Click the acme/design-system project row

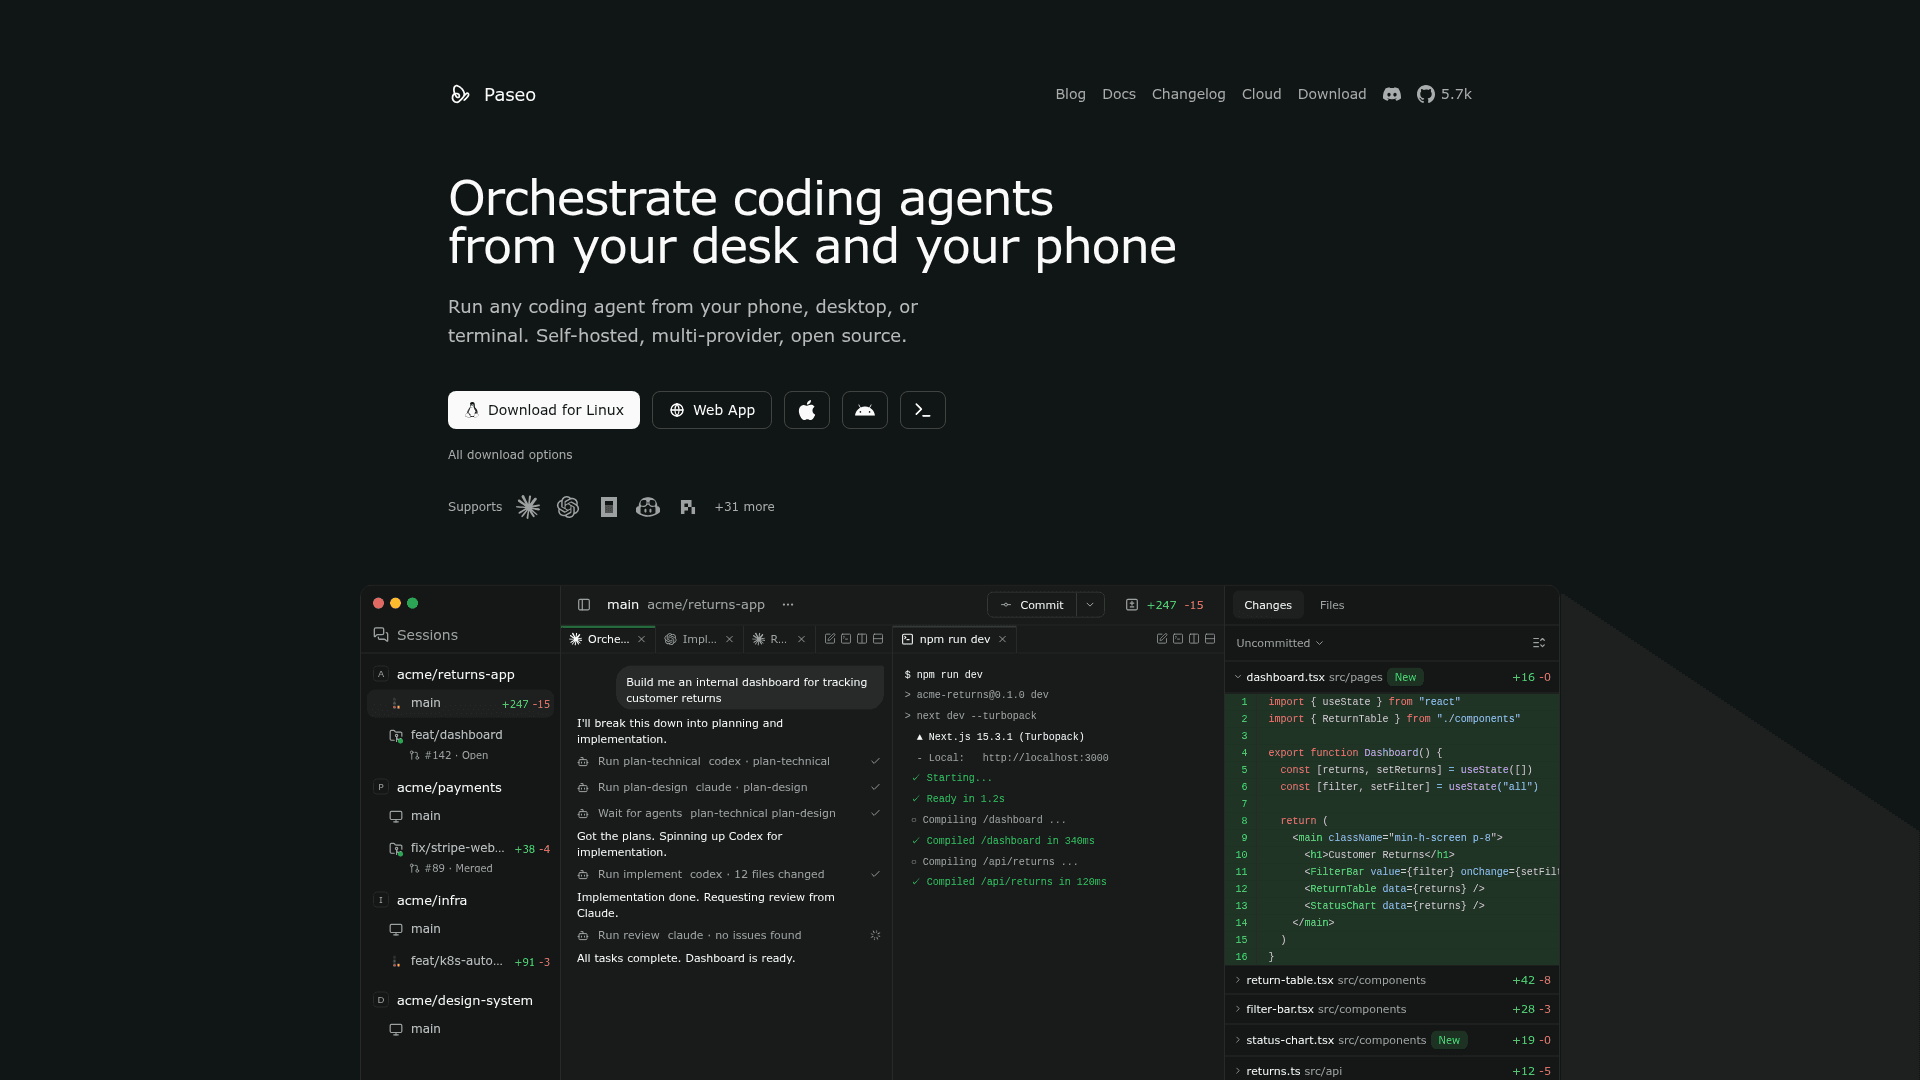point(461,1001)
